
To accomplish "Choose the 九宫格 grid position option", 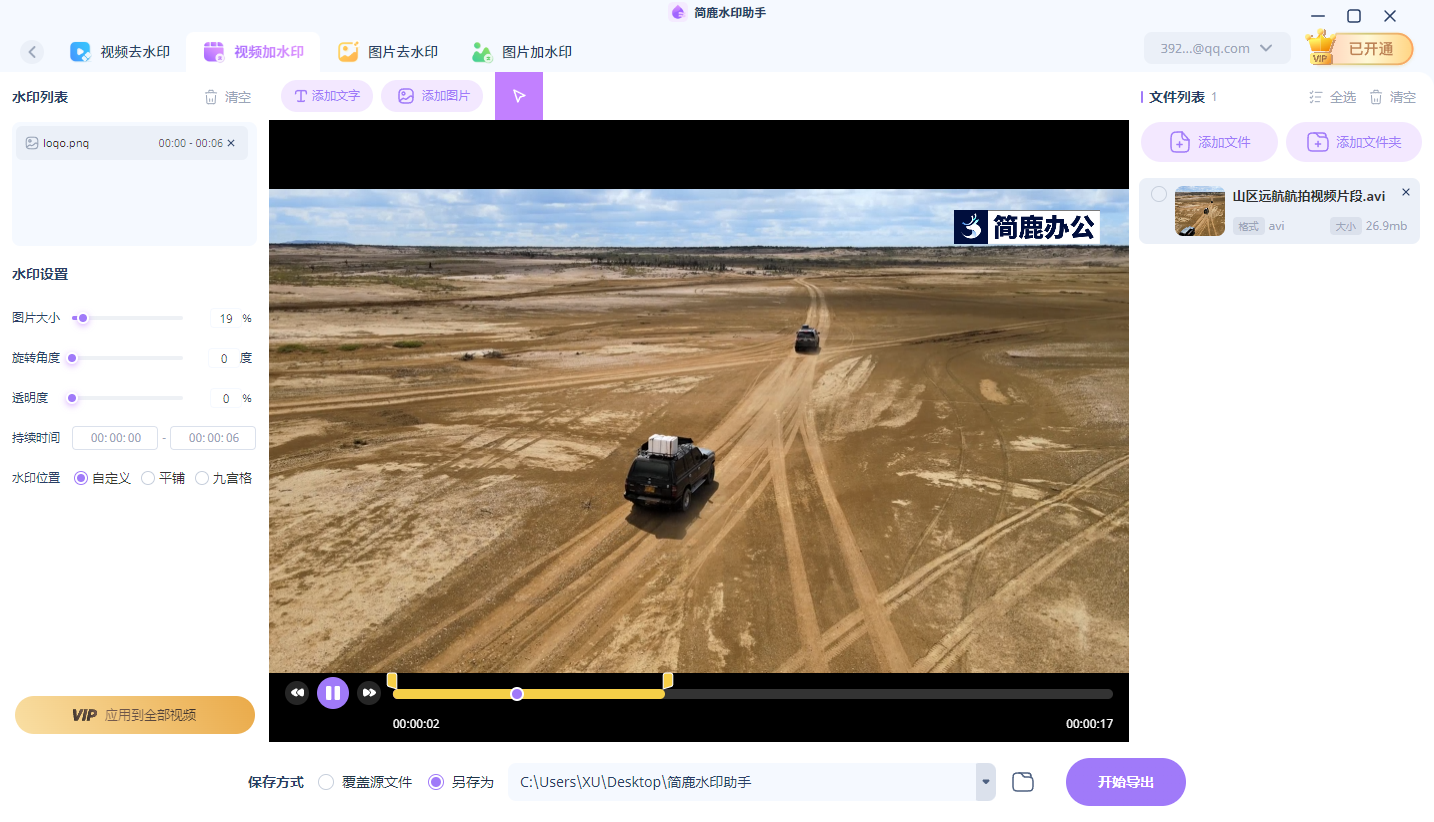I will tap(202, 478).
